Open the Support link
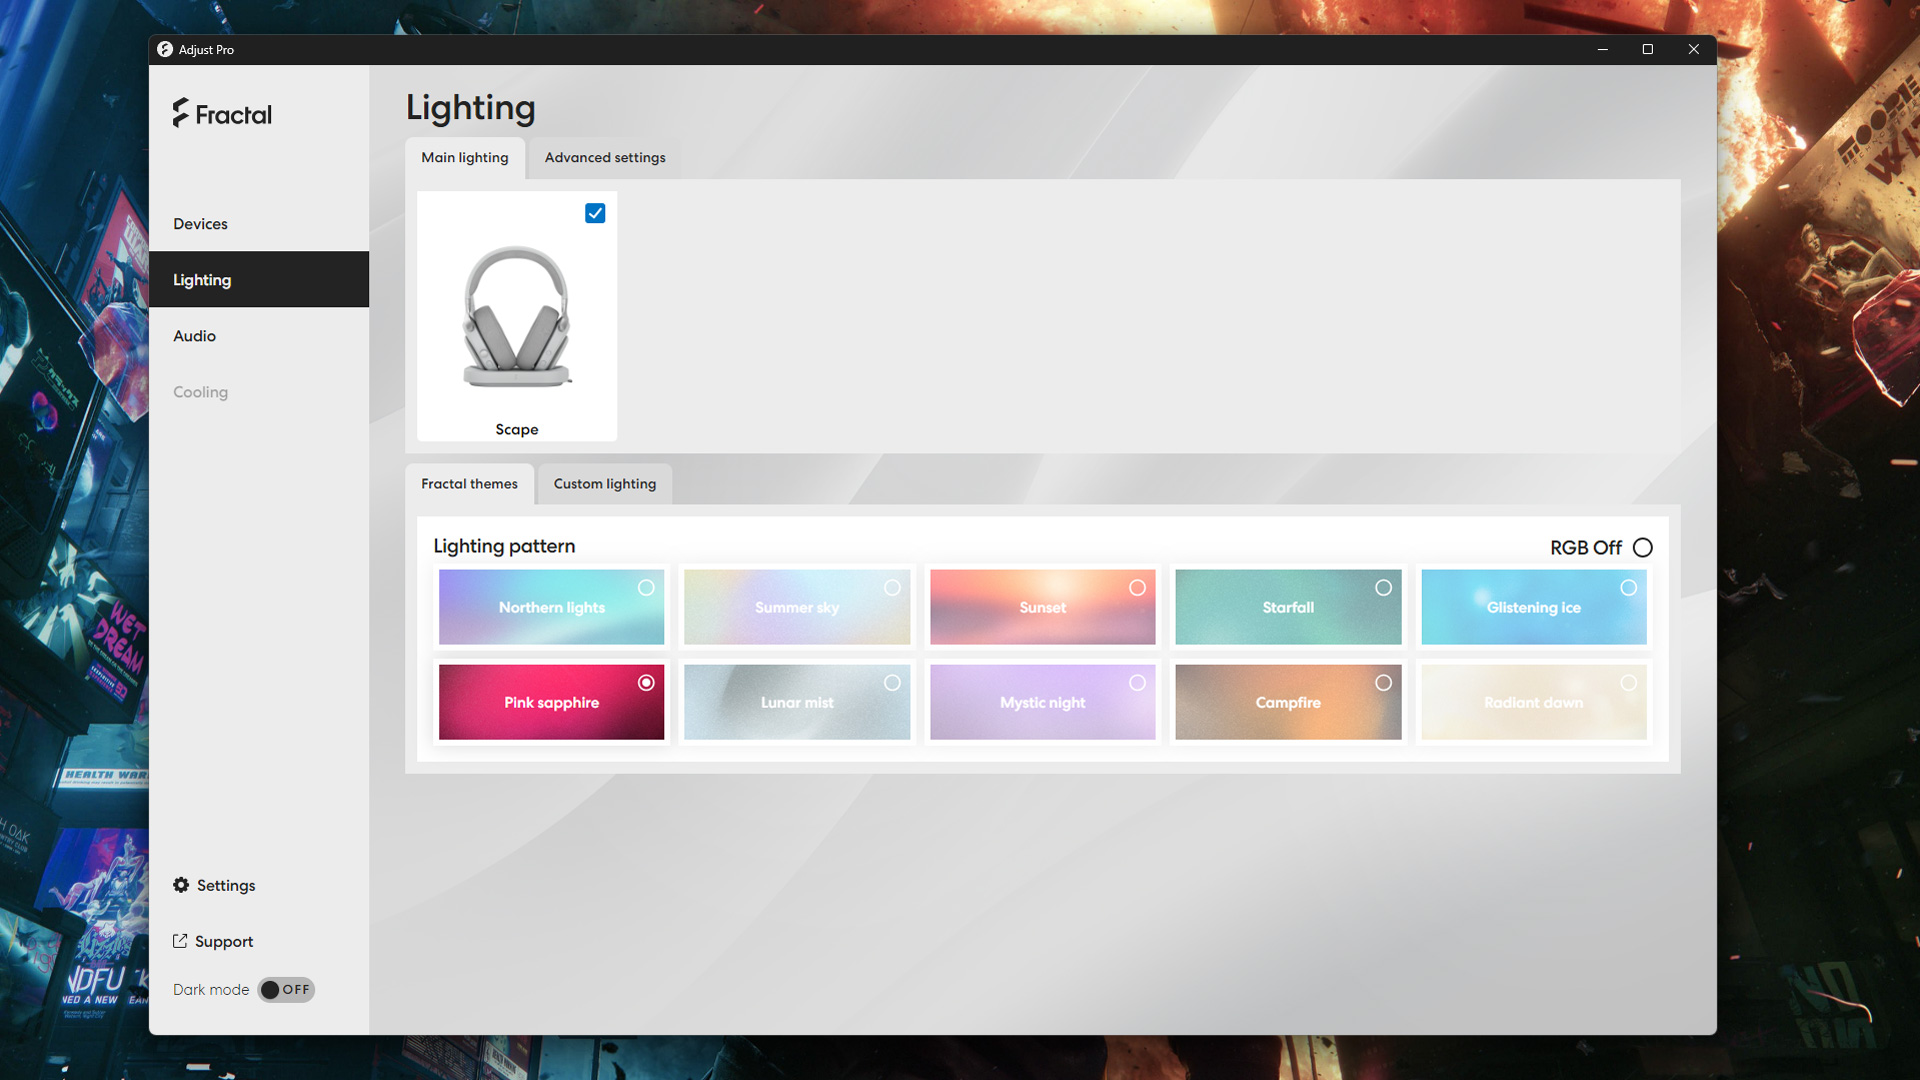The image size is (1920, 1080). click(x=224, y=940)
